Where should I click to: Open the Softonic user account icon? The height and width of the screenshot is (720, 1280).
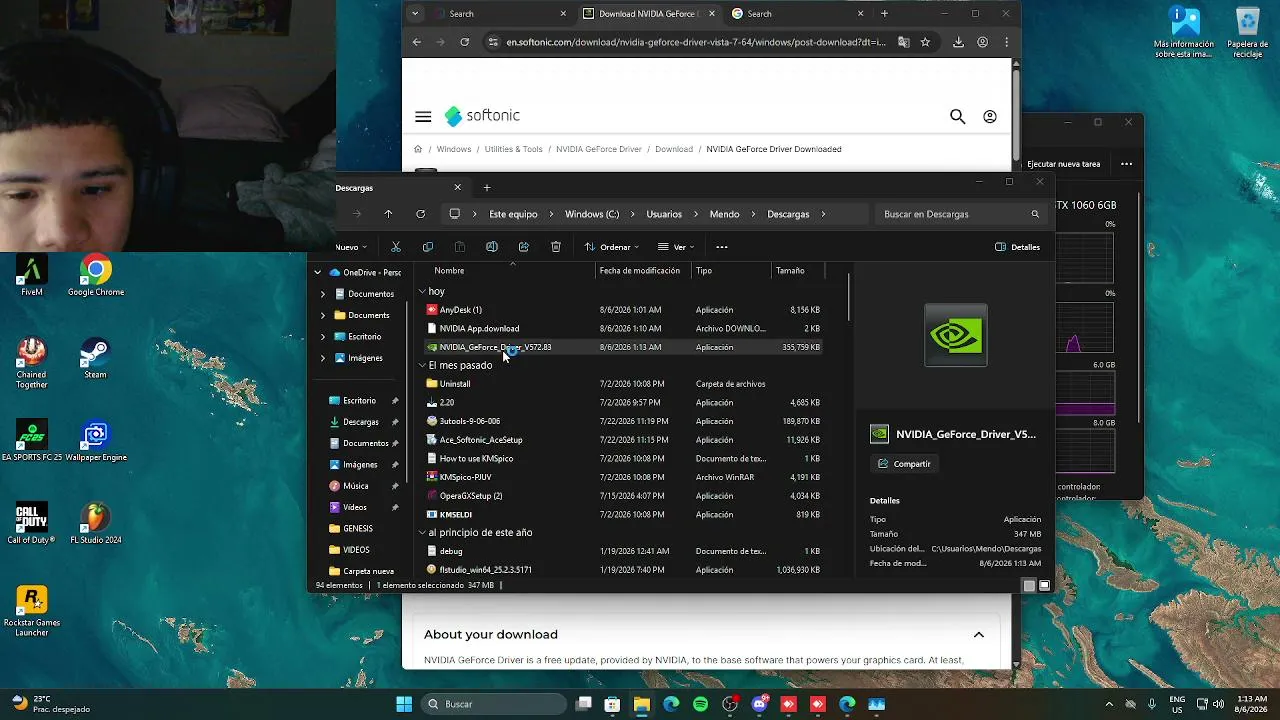click(990, 117)
